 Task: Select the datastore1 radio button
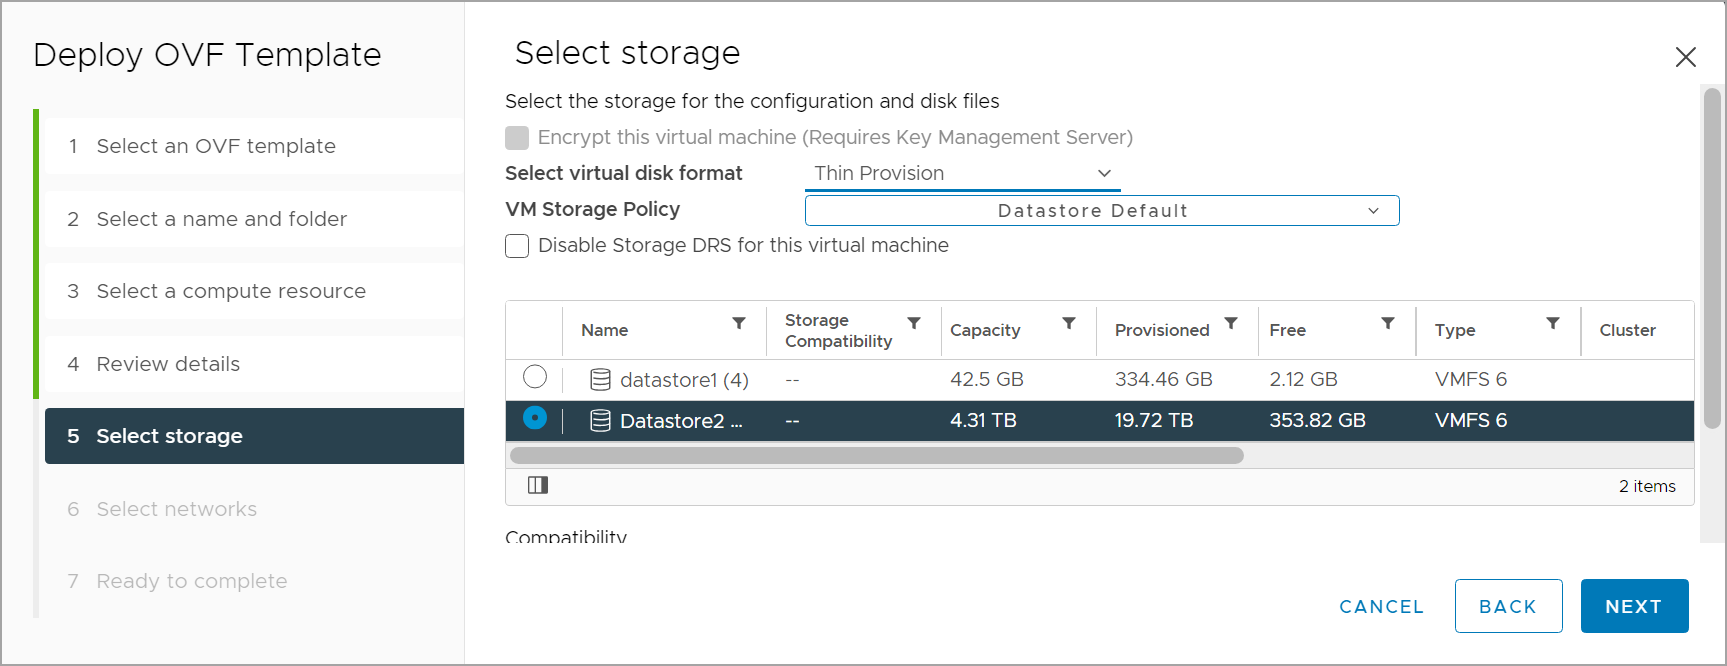tap(535, 377)
